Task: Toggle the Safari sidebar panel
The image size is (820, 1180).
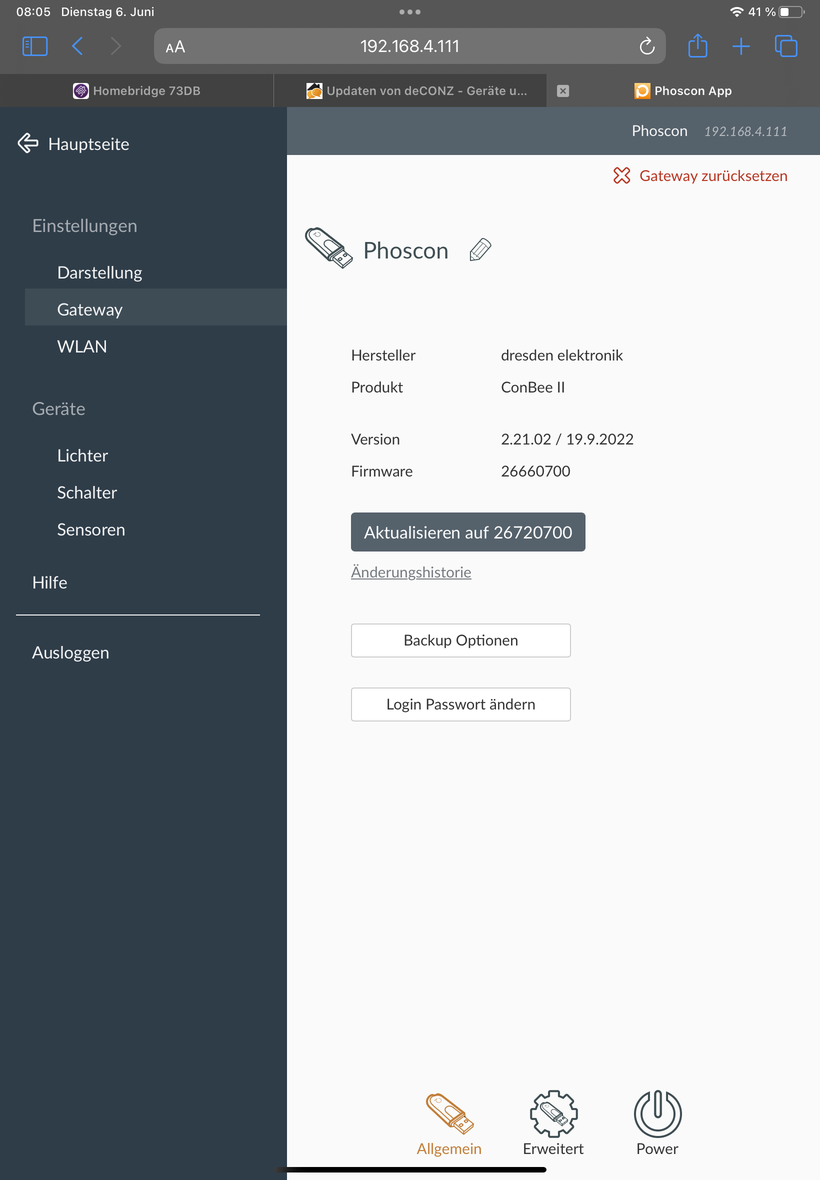Action: click(35, 46)
